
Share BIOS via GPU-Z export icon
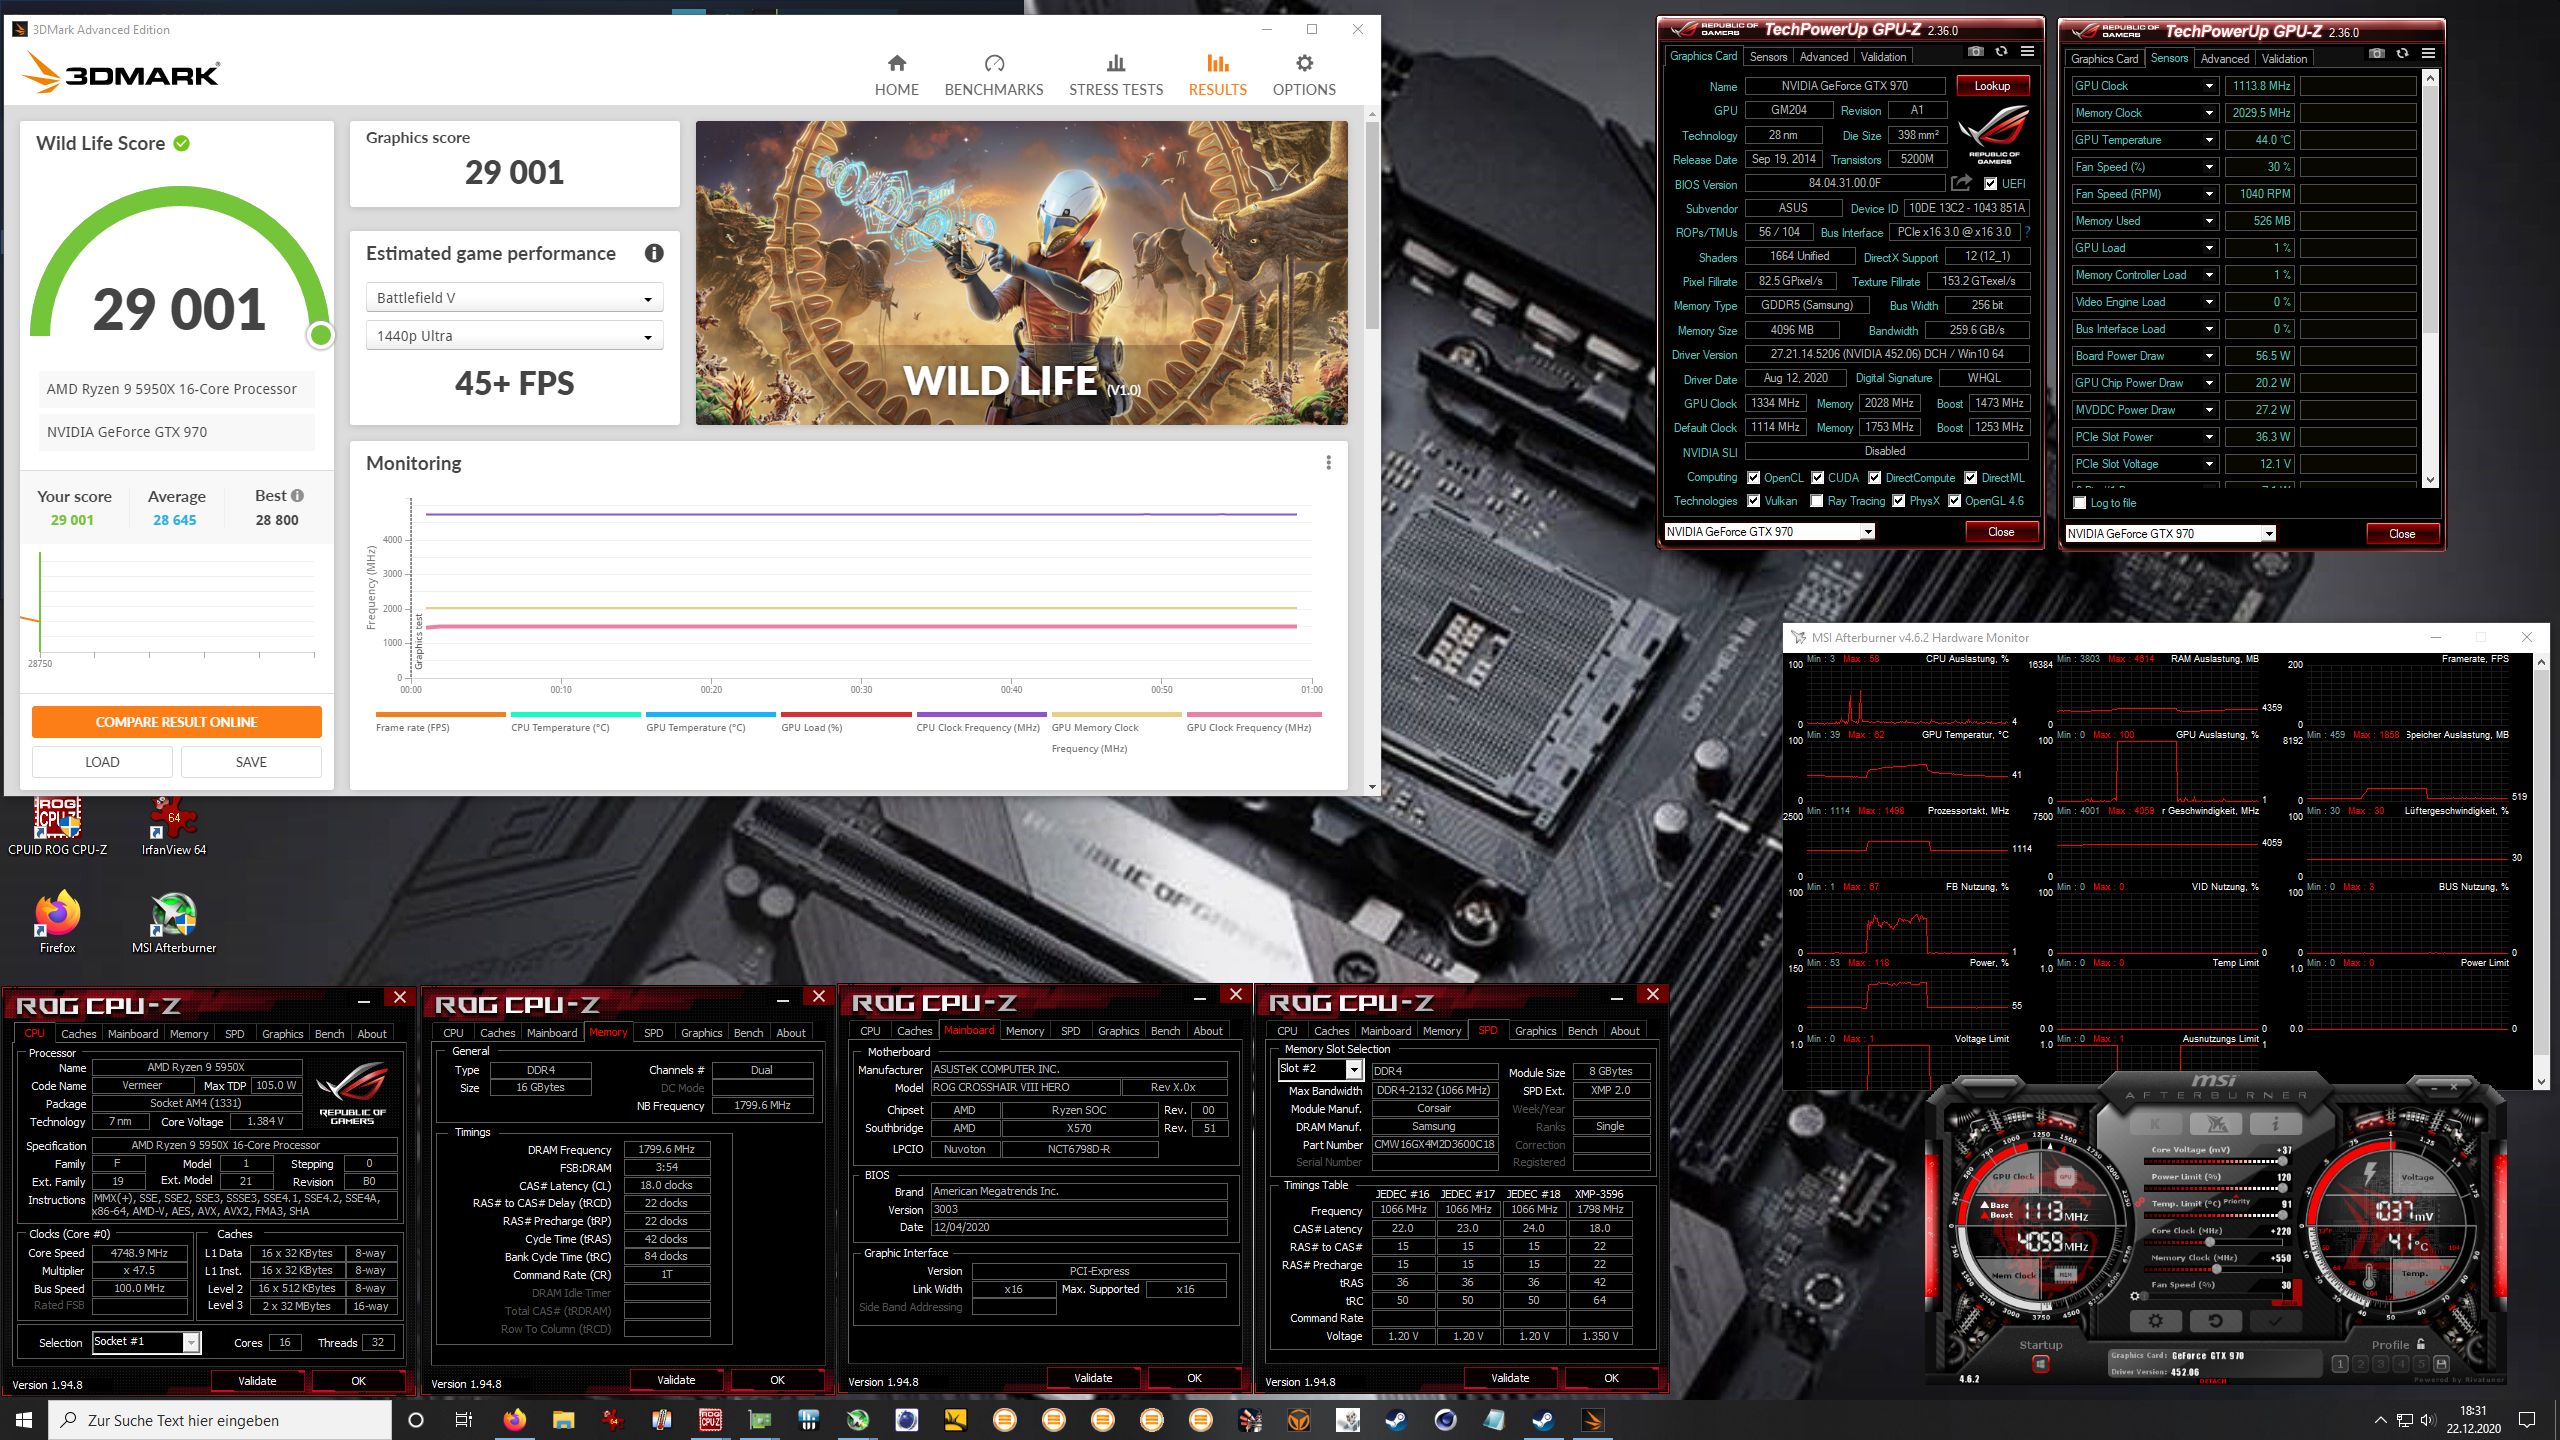pyautogui.click(x=1961, y=183)
